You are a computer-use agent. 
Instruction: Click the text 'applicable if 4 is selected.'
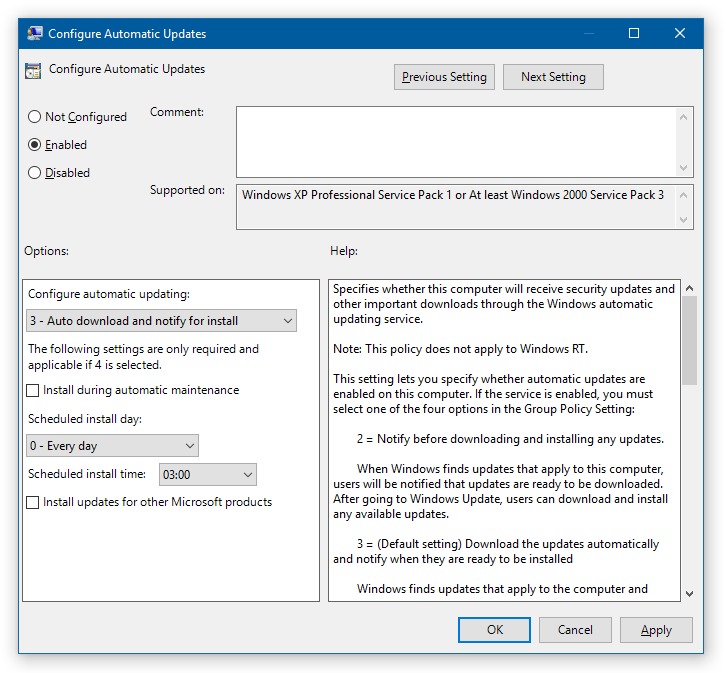[x=95, y=365]
